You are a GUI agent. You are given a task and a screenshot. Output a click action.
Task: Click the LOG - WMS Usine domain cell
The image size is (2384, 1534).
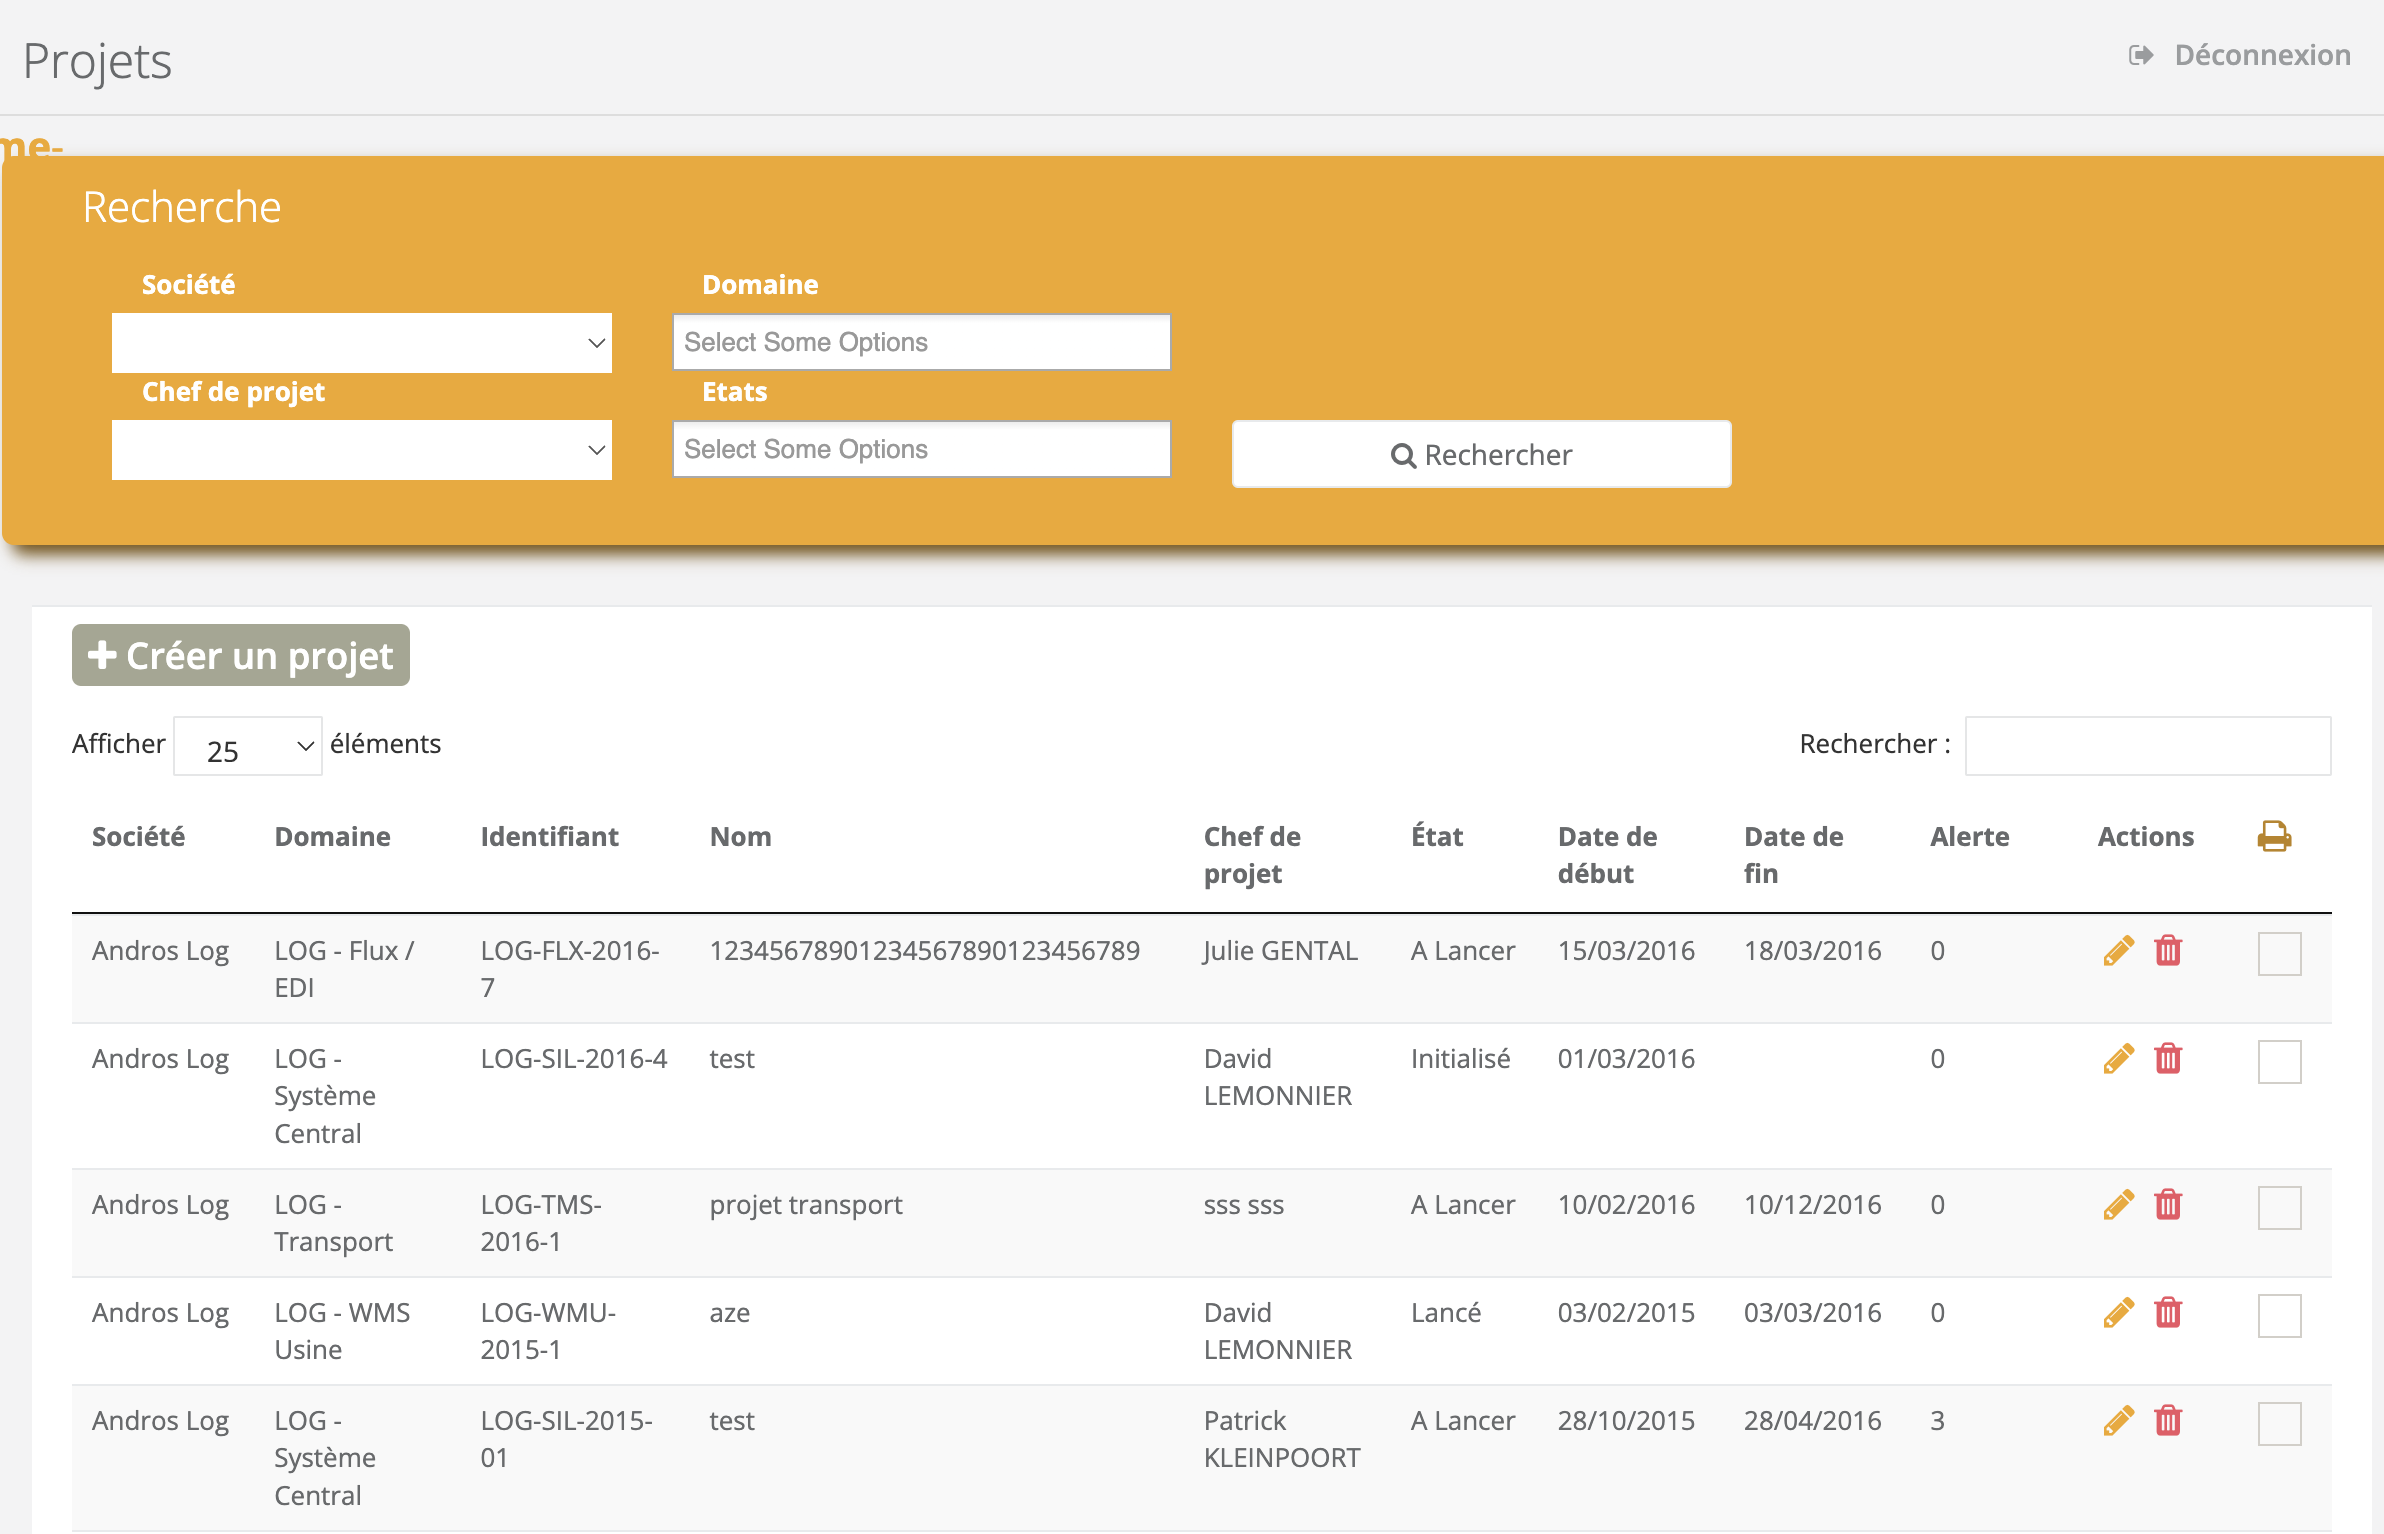tap(342, 1331)
